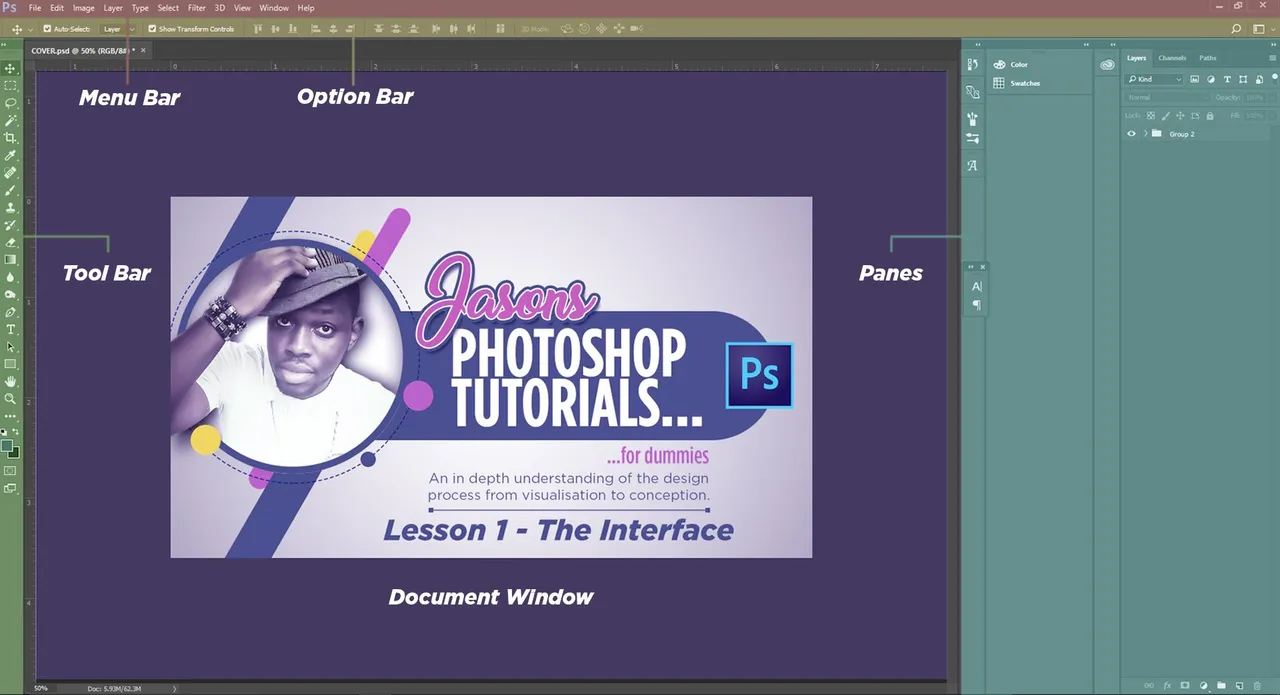The width and height of the screenshot is (1280, 695).
Task: Select the Move tool in the toolbar
Action: tap(11, 69)
